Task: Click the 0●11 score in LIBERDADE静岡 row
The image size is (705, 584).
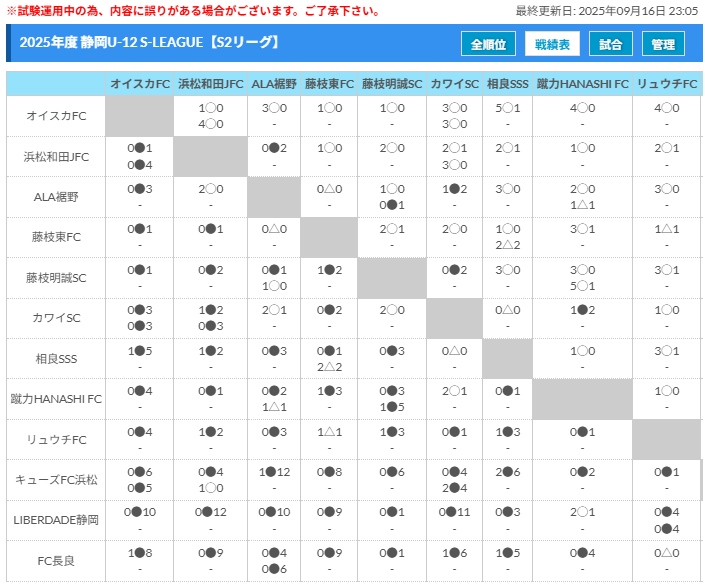Action: 455,512
